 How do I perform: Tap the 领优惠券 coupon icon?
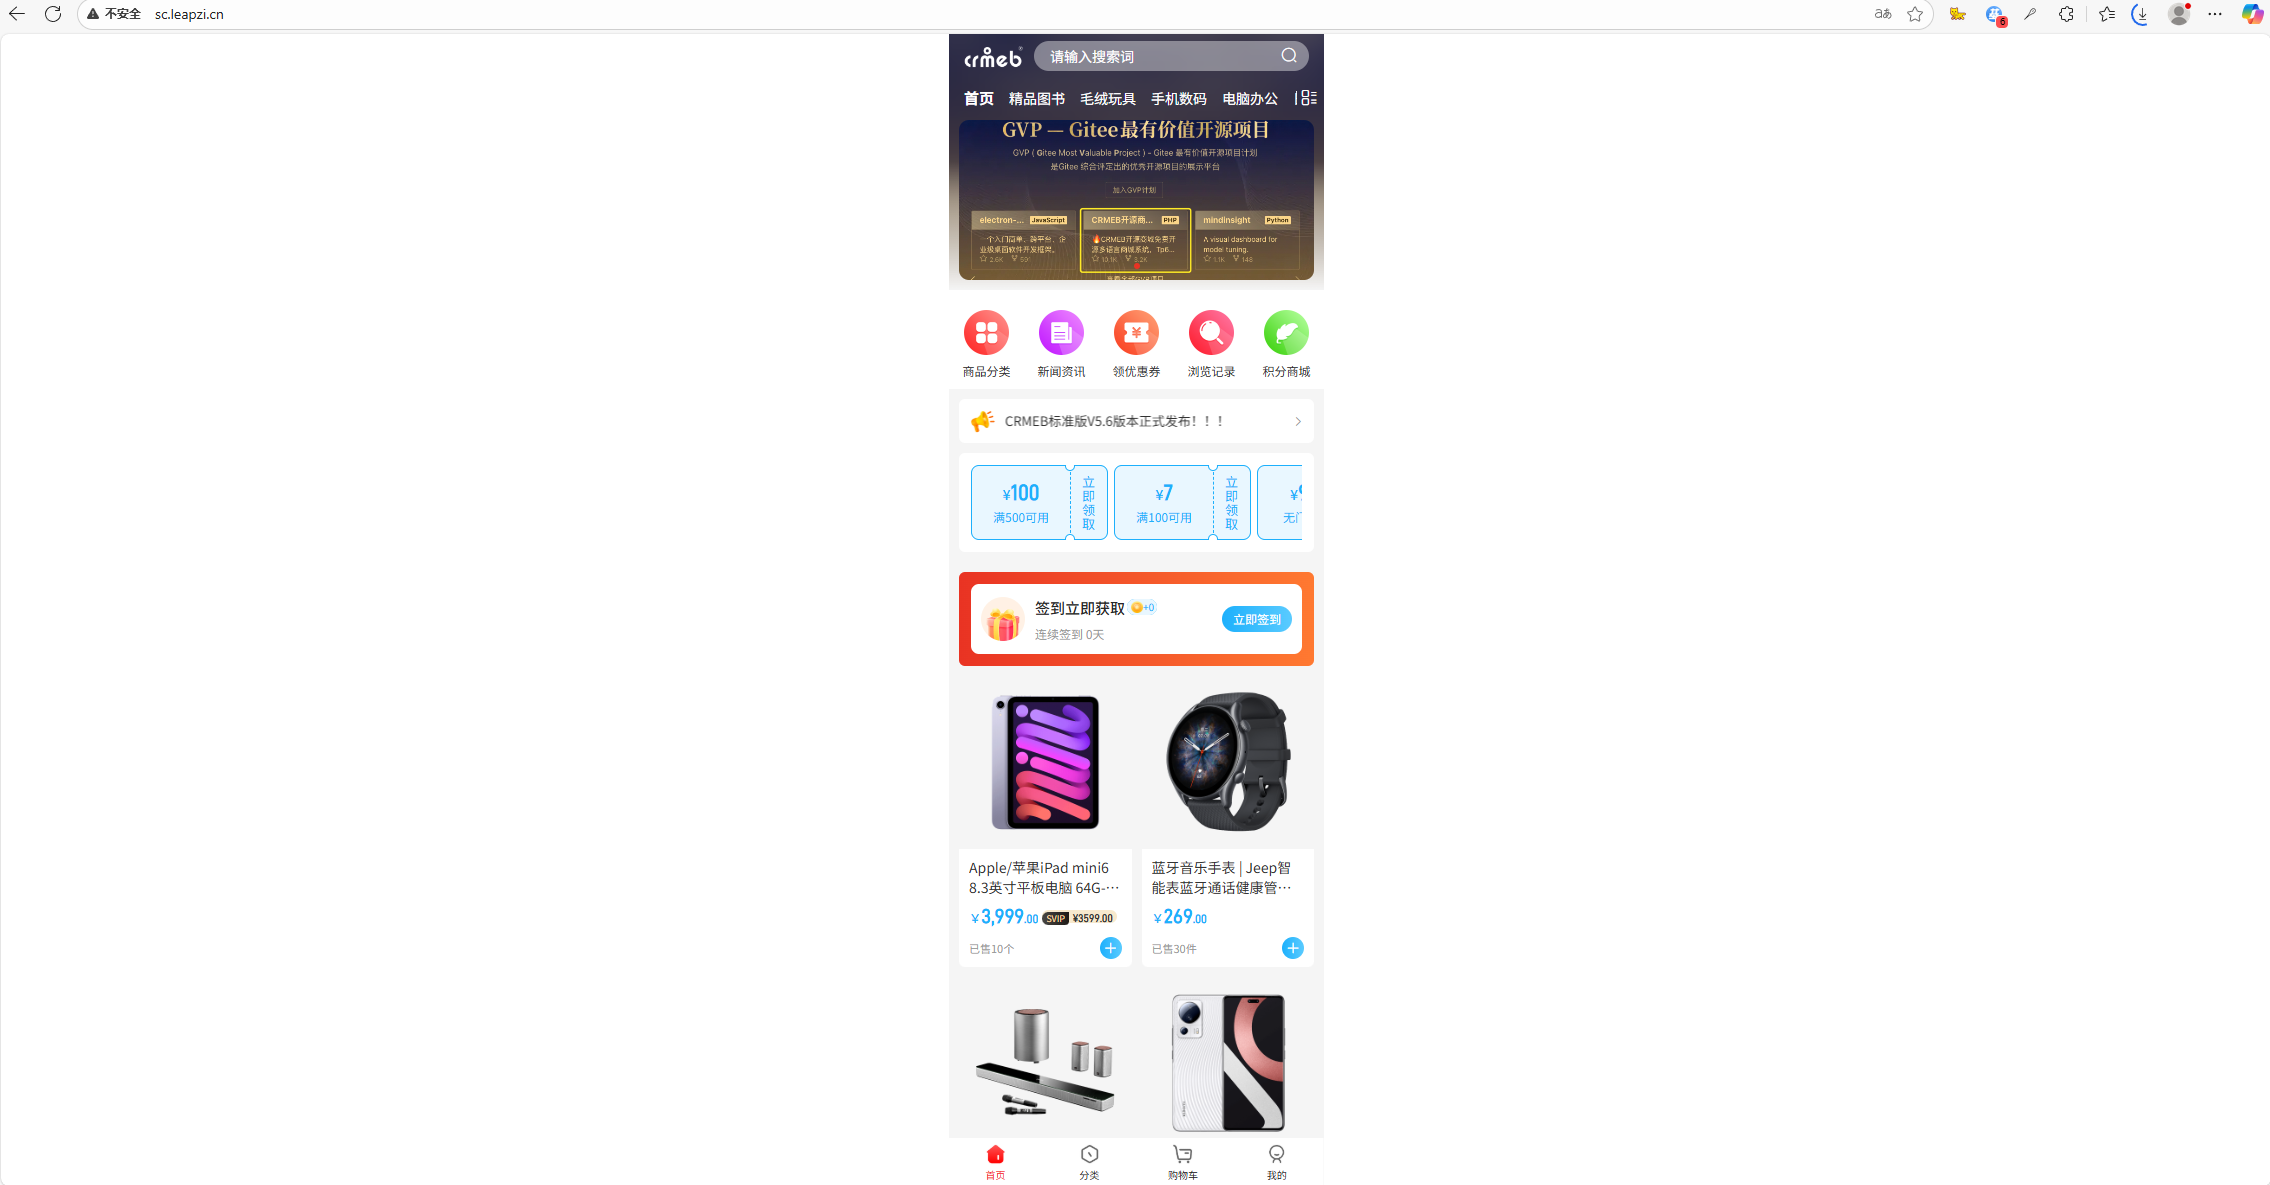(1136, 333)
